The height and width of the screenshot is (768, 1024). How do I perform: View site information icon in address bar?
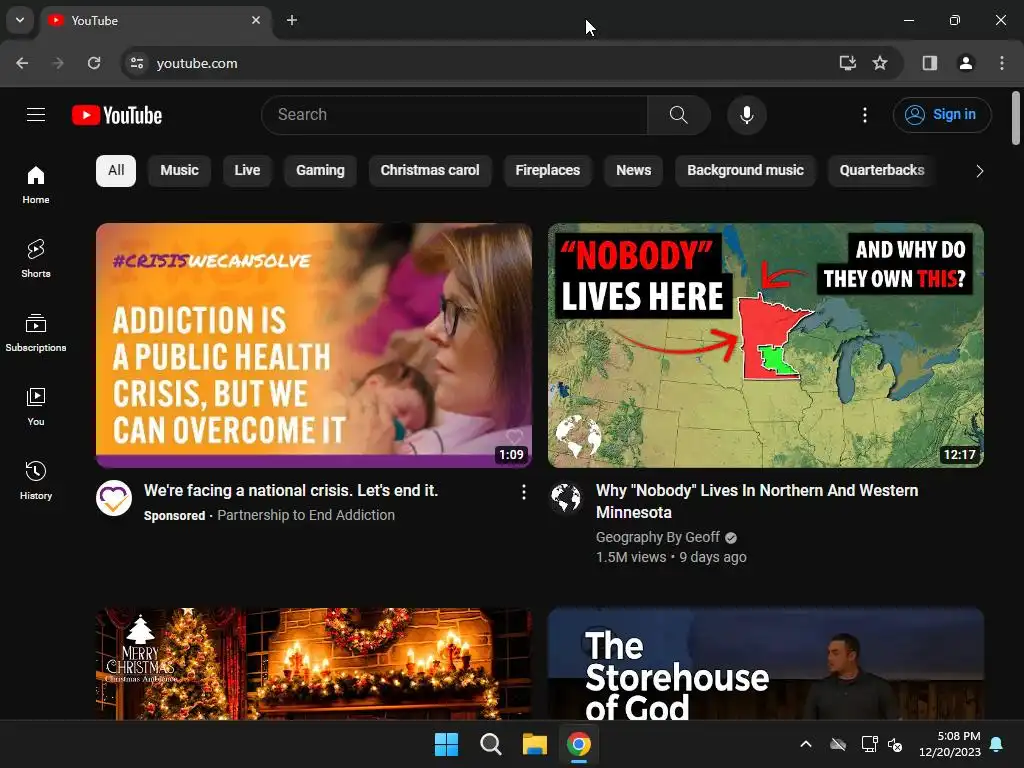tap(136, 63)
